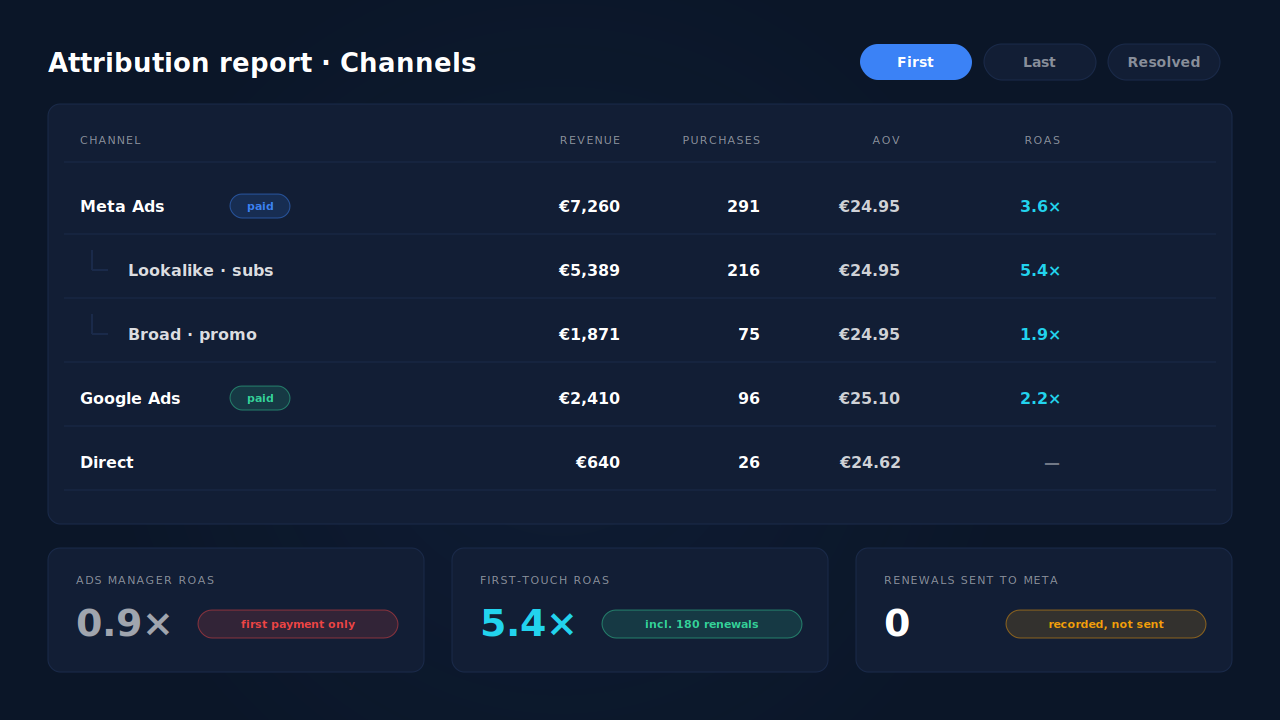Click the recorded, not sent badge
The image size is (1280, 720).
click(x=1106, y=624)
